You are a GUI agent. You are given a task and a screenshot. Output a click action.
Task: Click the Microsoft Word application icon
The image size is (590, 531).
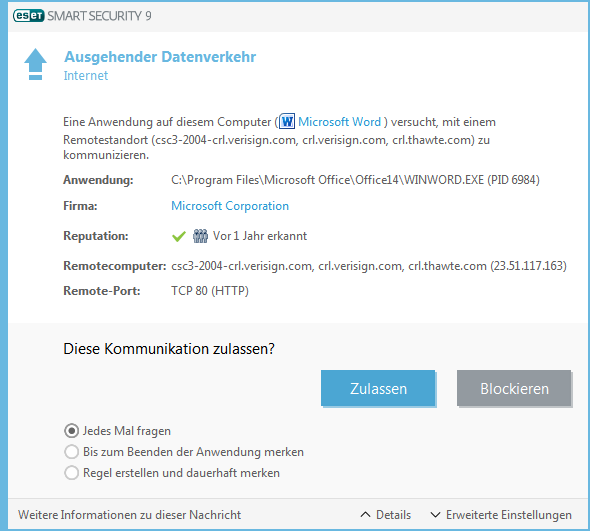tap(287, 122)
